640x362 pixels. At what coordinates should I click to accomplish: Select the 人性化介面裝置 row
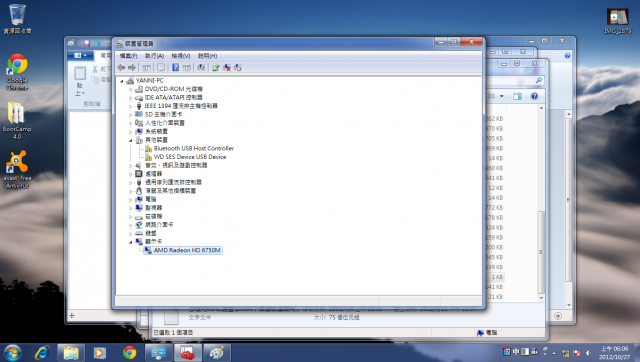165,123
